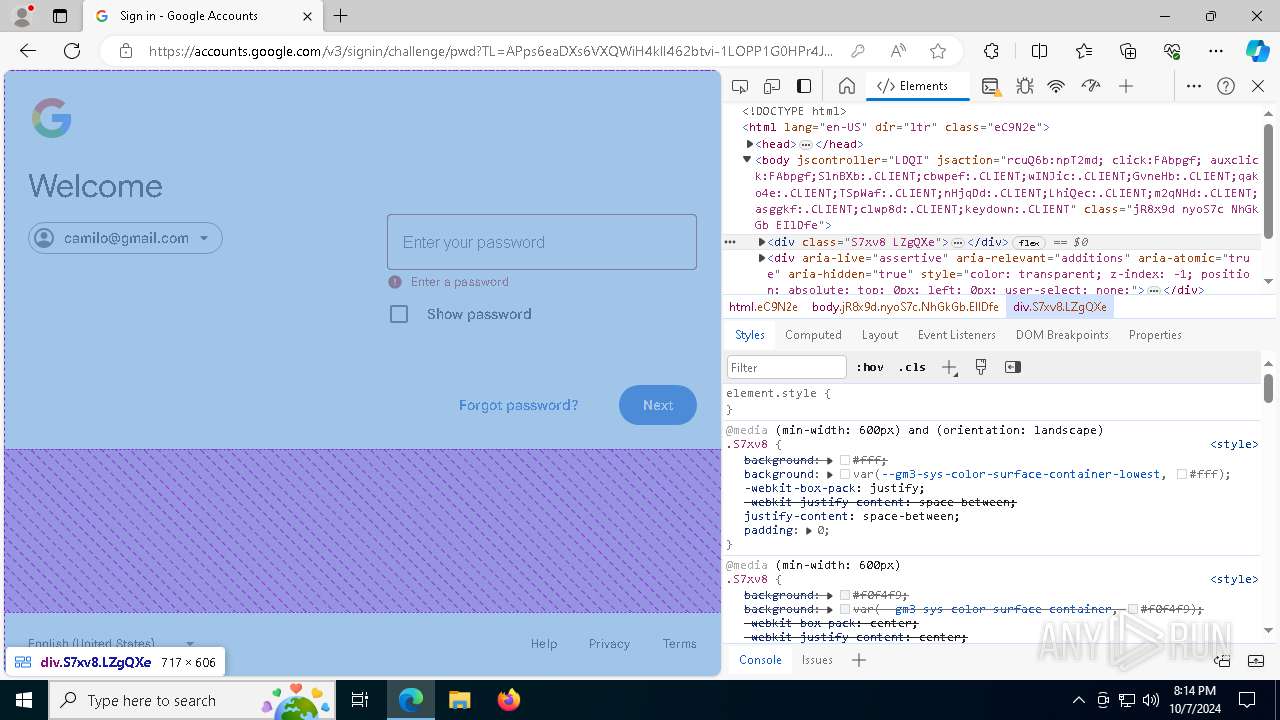Screen dimensions: 1280x720
Task: Open the Event Listeners tab
Action: (x=957, y=335)
